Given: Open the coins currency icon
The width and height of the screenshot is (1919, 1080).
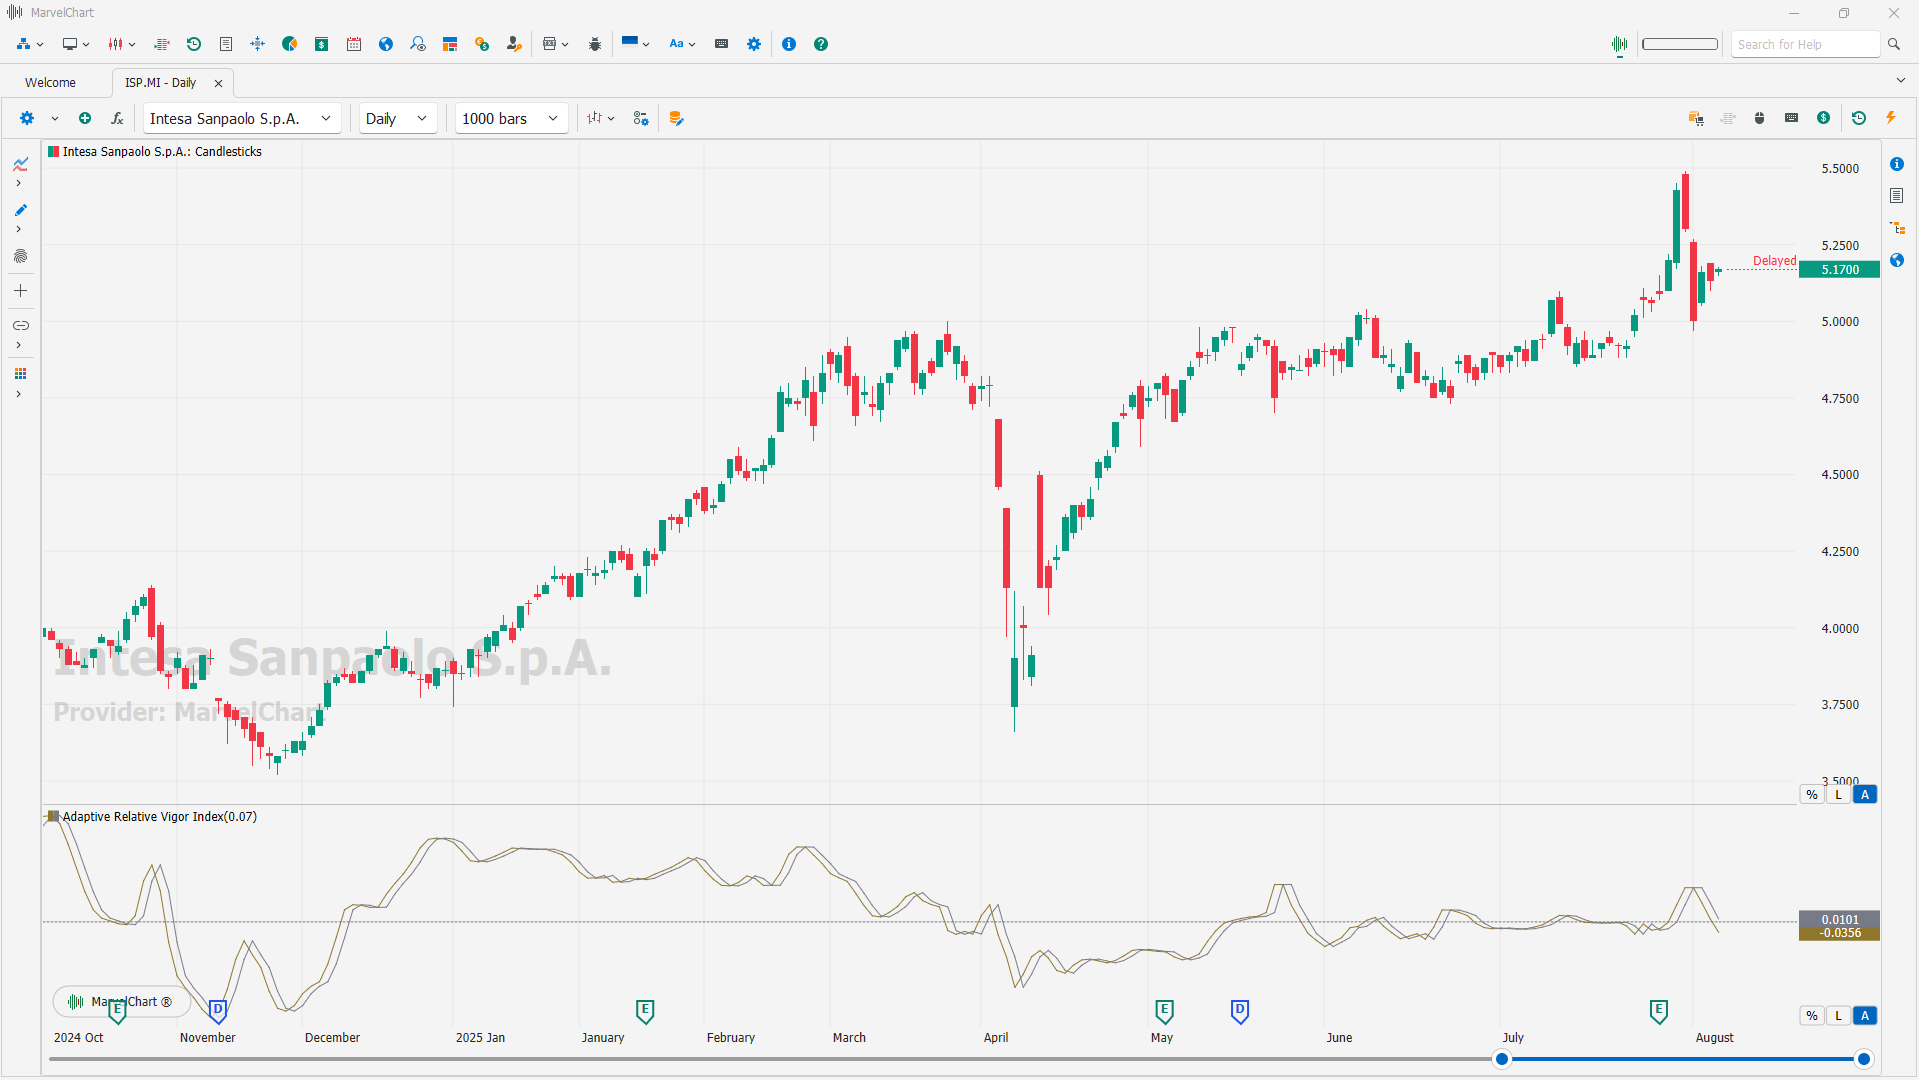Looking at the screenshot, I should tap(482, 44).
